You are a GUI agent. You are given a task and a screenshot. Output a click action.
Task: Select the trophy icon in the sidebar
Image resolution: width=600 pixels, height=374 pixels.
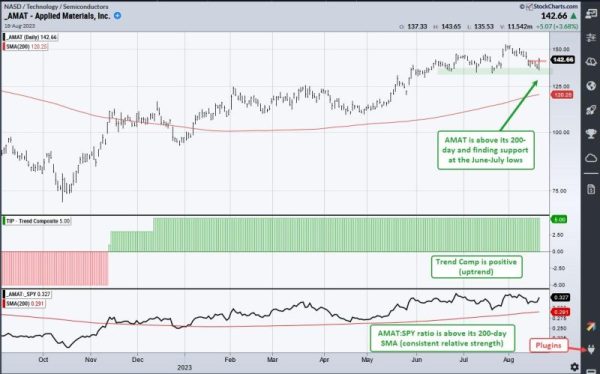point(591,134)
